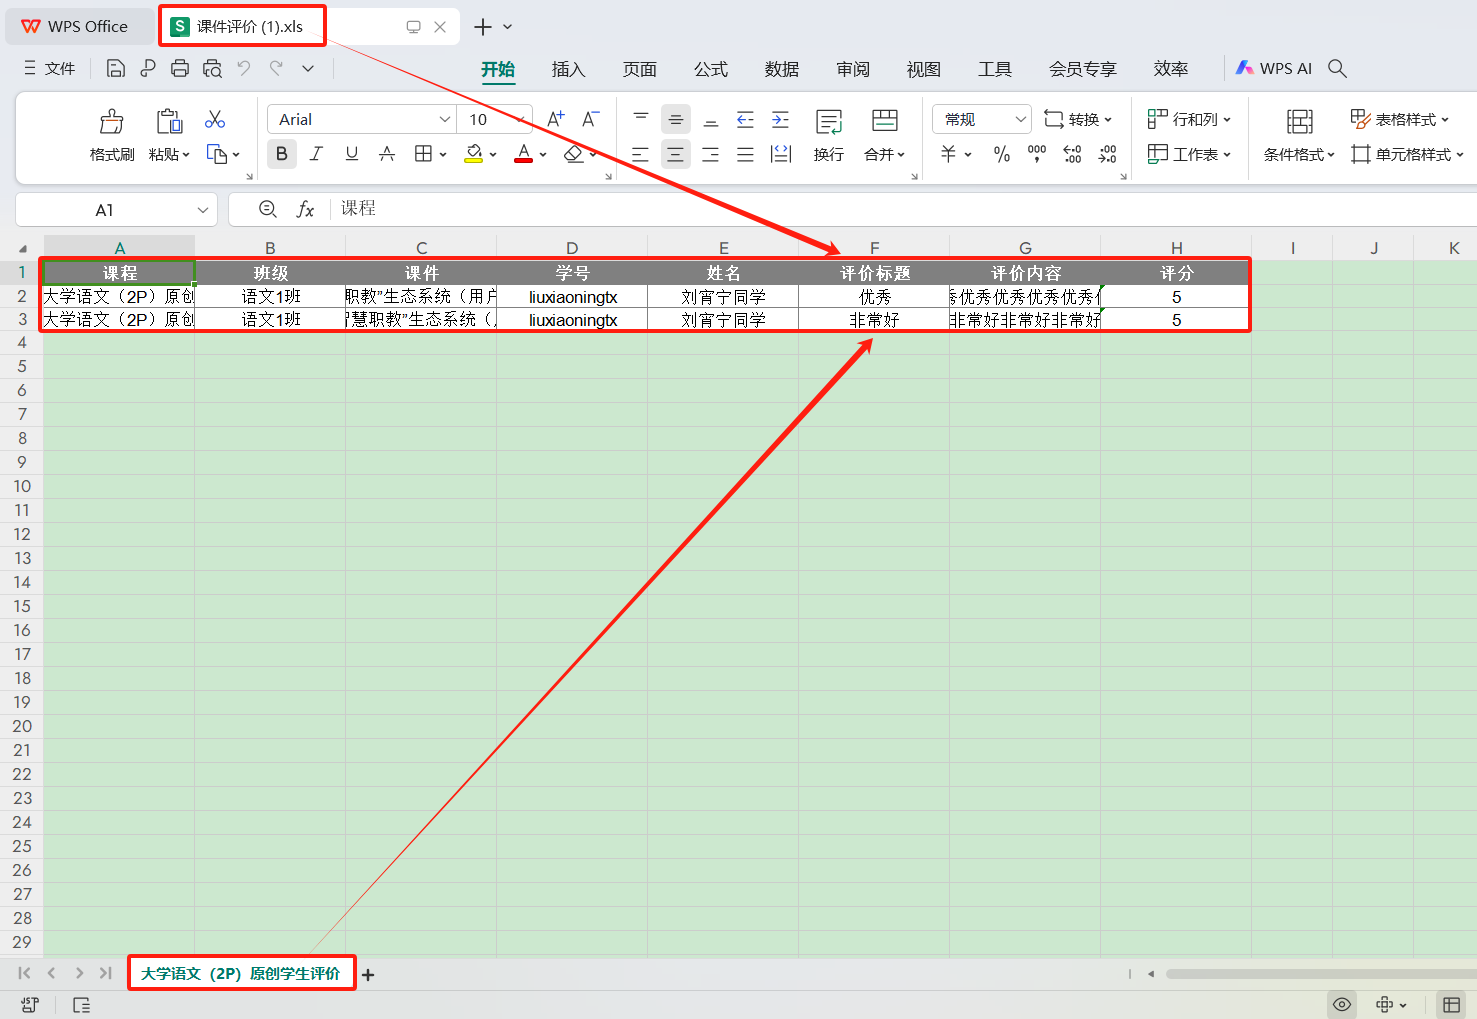The height and width of the screenshot is (1019, 1477).
Task: Open the number format 常规 dropdown
Action: [x=1020, y=119]
